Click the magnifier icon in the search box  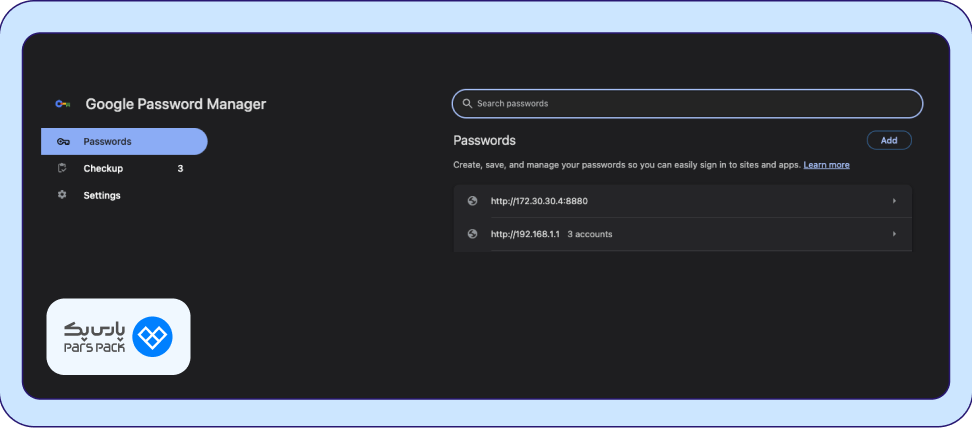click(x=467, y=104)
